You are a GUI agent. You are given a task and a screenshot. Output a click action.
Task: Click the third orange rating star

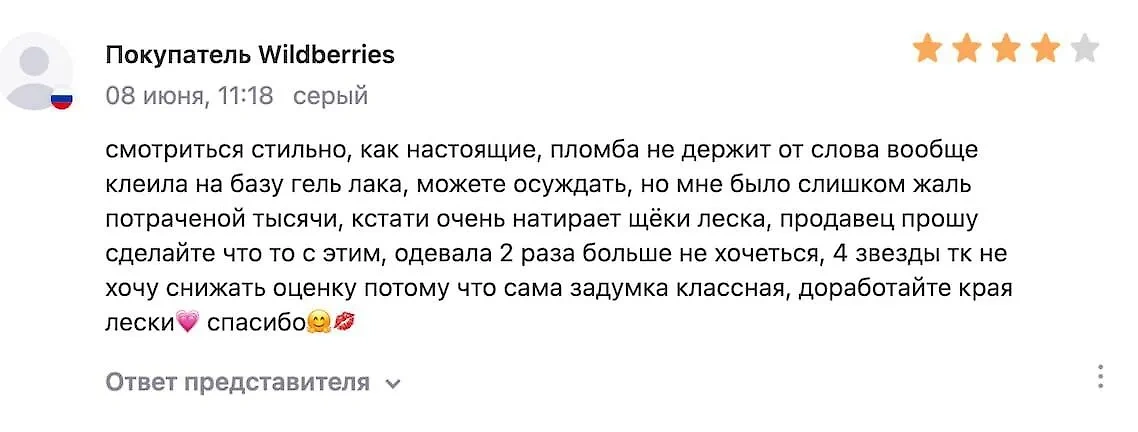coord(1005,48)
